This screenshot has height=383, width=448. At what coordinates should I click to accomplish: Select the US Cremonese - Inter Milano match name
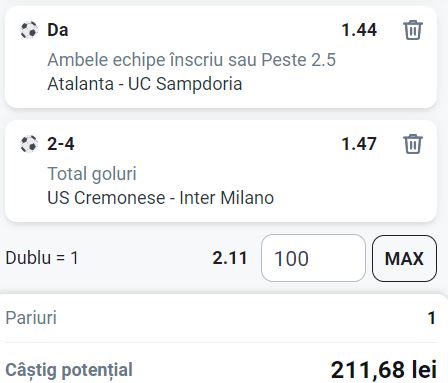[x=161, y=198]
